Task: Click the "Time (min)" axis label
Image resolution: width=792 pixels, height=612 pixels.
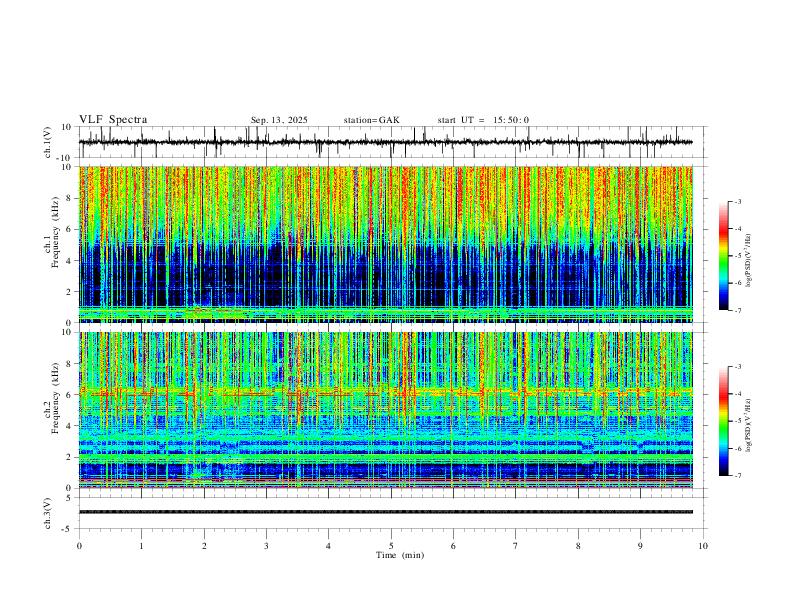Action: [400, 555]
